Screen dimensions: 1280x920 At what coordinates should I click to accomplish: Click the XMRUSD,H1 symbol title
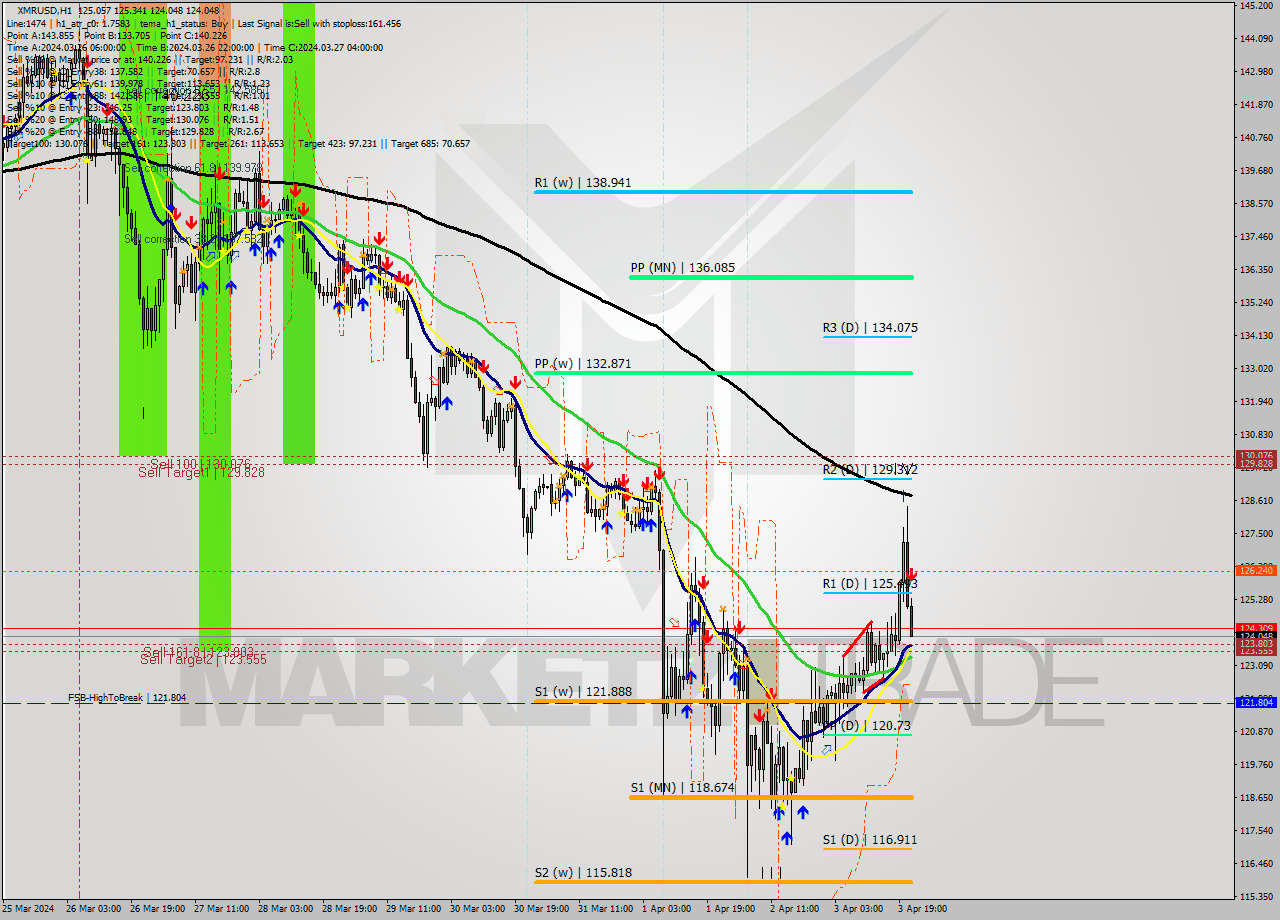pos(45,10)
